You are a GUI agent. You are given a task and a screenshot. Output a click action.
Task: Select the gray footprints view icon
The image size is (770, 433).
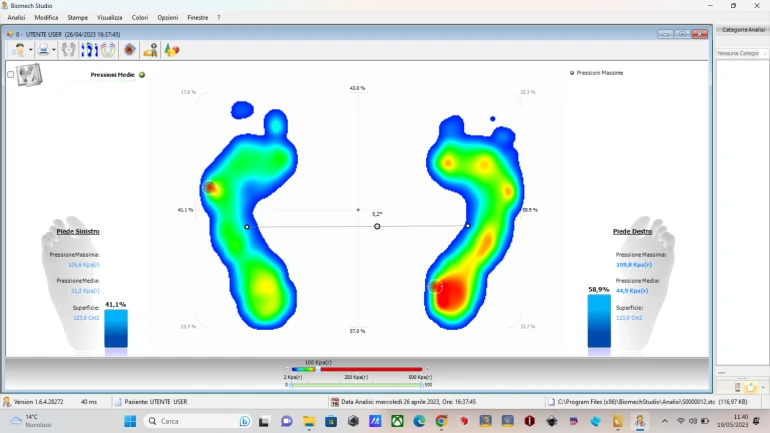click(68, 49)
